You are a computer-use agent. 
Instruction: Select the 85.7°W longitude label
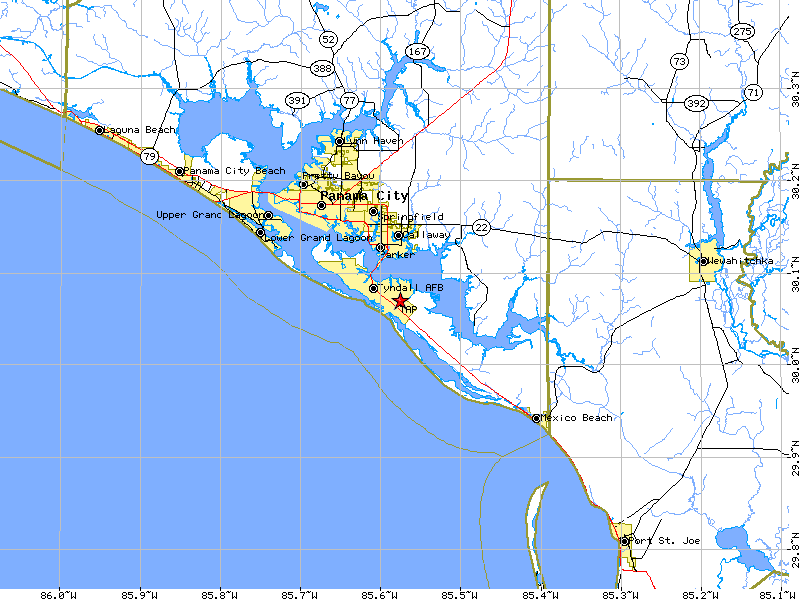pos(300,594)
